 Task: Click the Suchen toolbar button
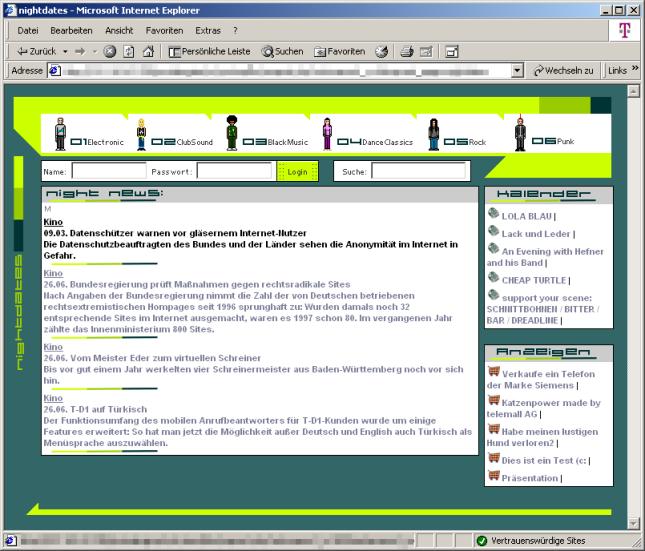pos(282,51)
